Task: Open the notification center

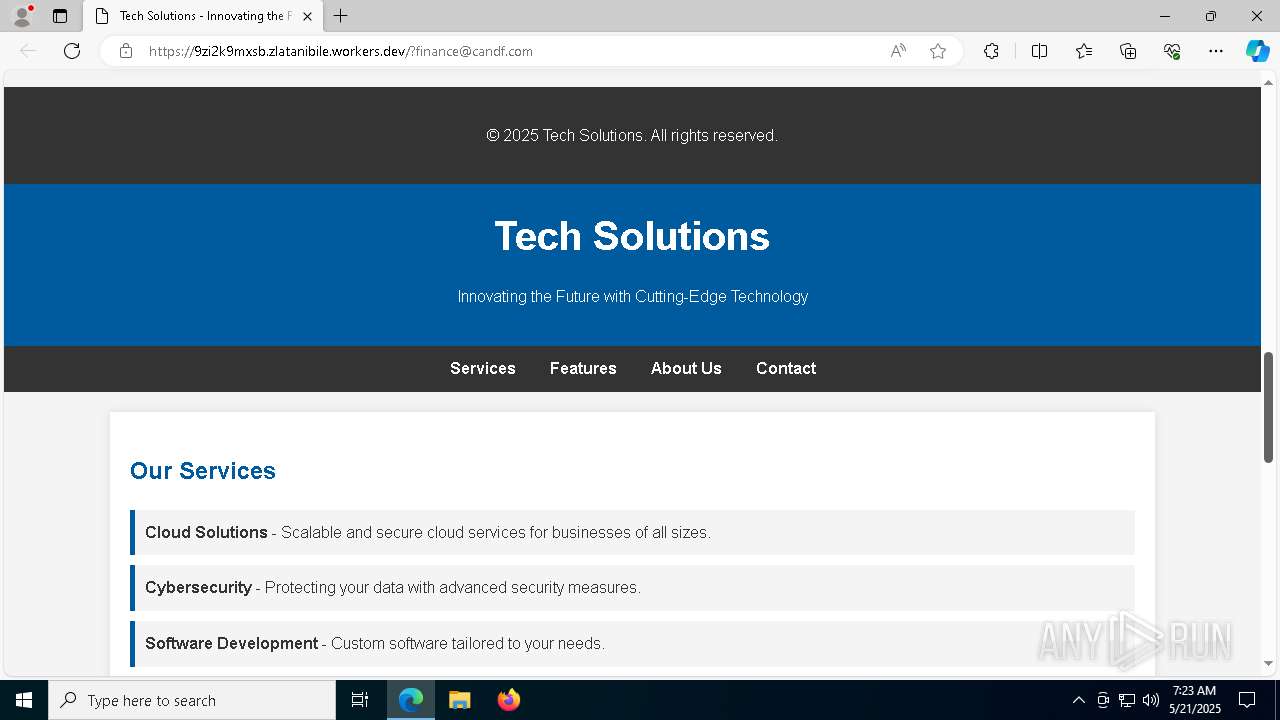Action: tap(1247, 700)
